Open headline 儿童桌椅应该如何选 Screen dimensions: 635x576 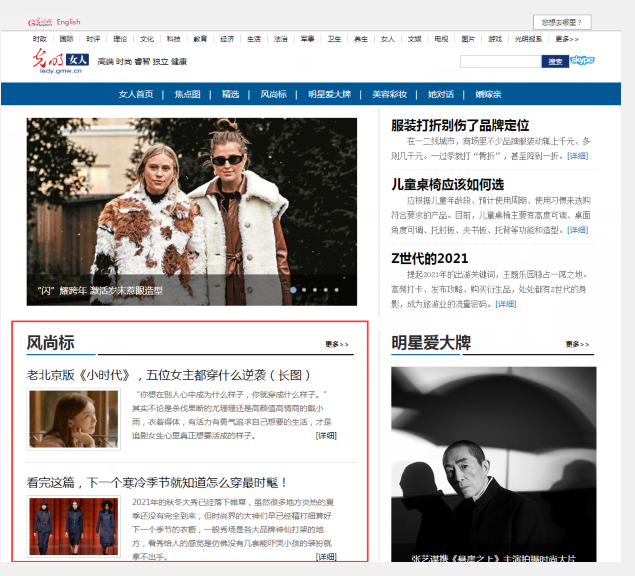(x=447, y=184)
